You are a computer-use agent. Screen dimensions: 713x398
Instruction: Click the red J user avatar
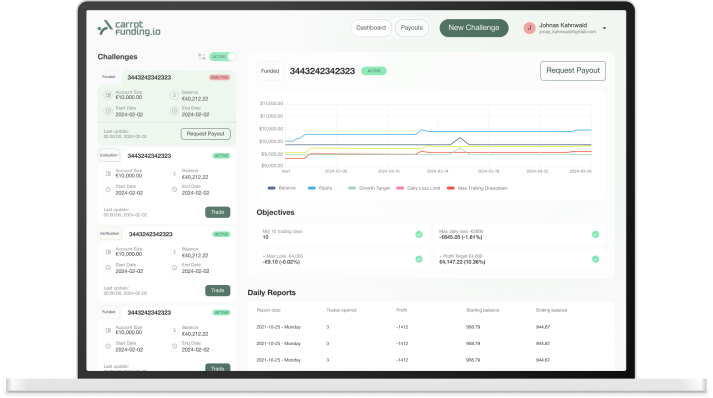click(529, 28)
